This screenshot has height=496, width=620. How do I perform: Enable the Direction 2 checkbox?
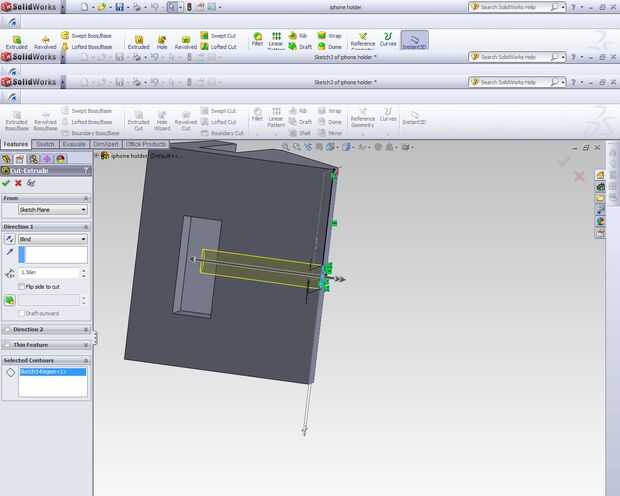point(7,329)
